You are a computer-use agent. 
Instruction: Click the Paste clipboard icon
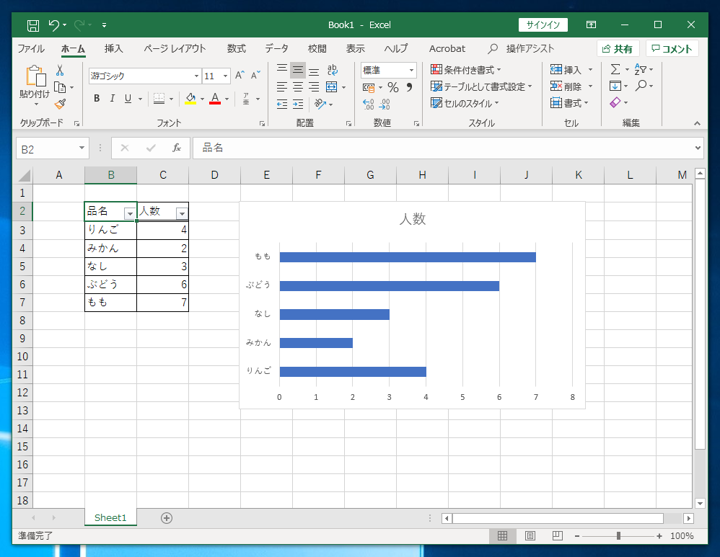pos(36,76)
